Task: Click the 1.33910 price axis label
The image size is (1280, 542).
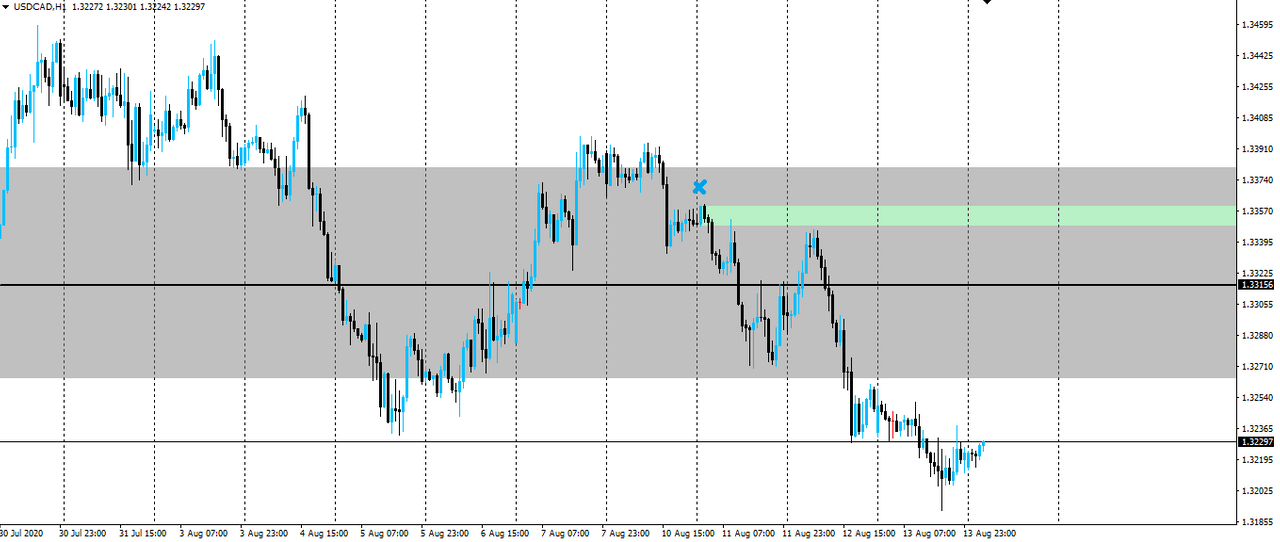Action: pyautogui.click(x=1258, y=148)
